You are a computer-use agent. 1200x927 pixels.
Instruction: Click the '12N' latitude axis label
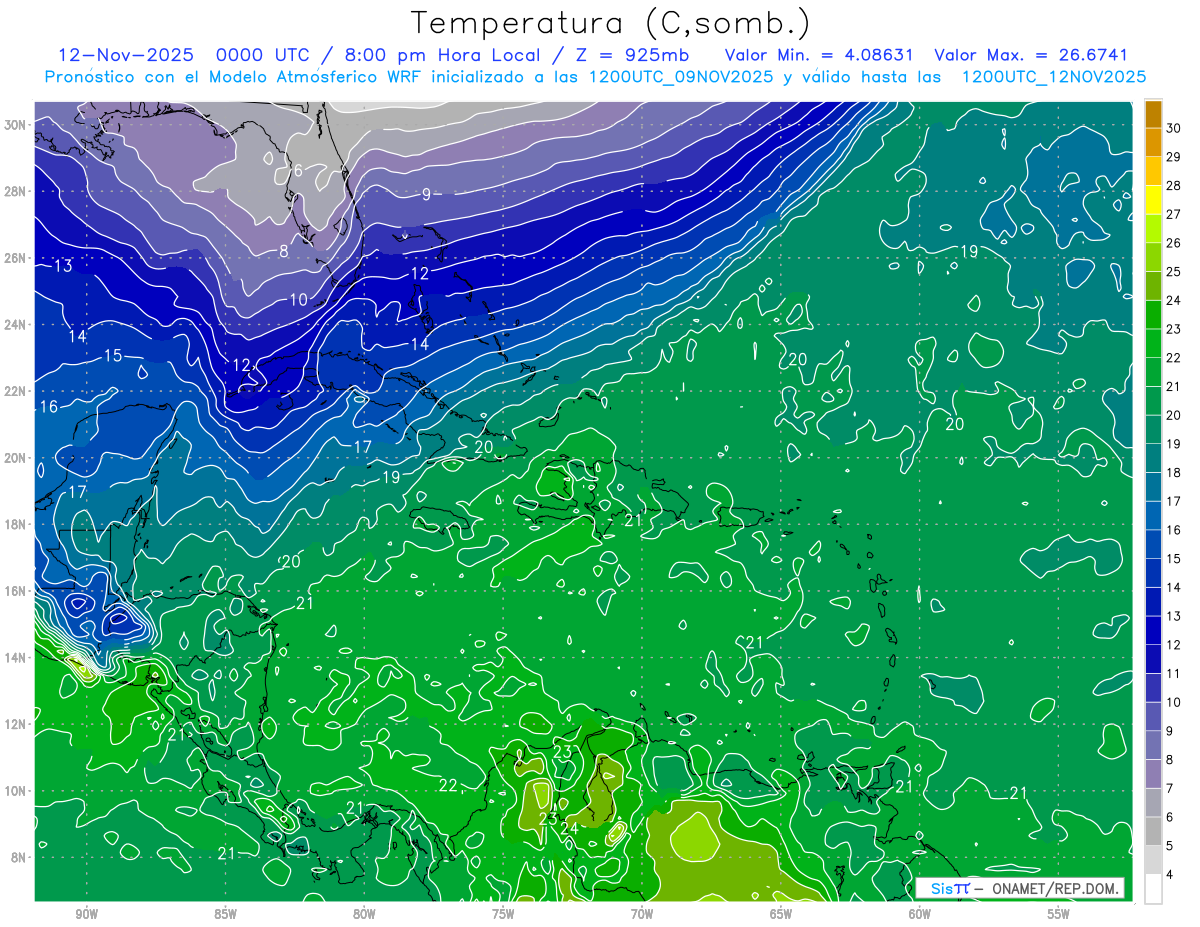coord(15,724)
